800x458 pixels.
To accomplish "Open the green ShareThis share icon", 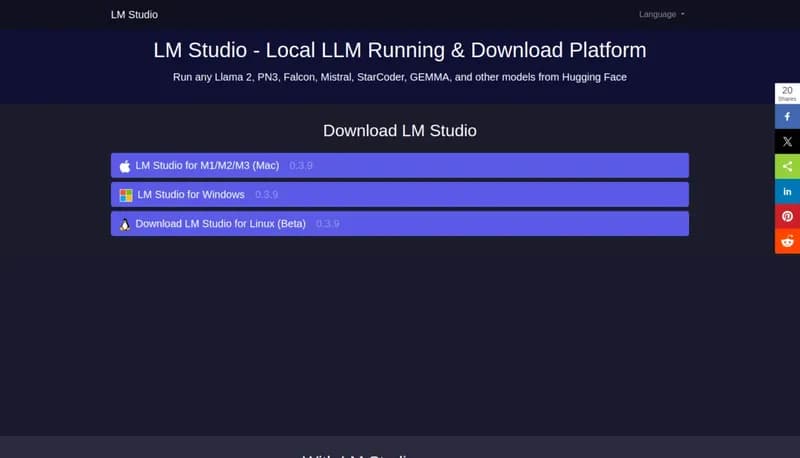I will 787,167.
